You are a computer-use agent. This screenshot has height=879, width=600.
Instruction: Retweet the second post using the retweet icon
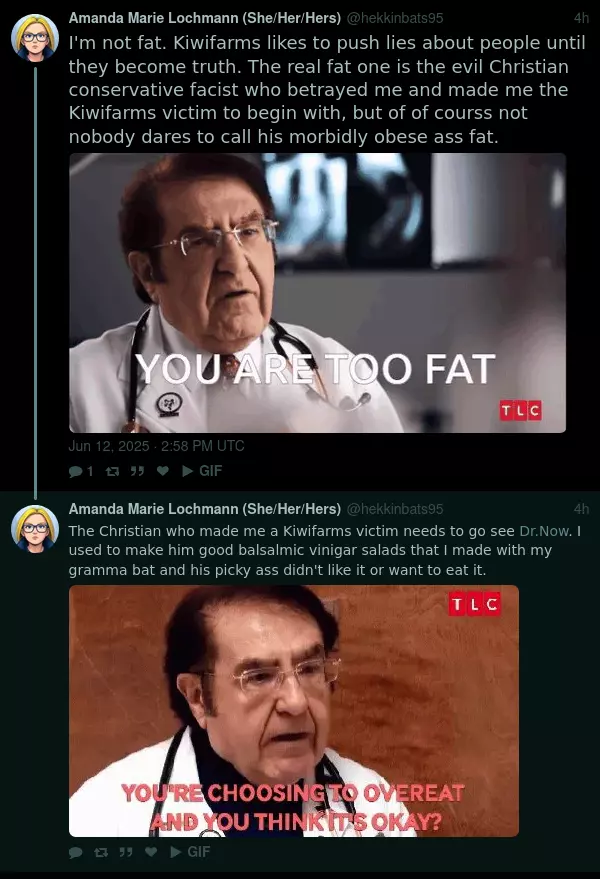pyautogui.click(x=101, y=852)
